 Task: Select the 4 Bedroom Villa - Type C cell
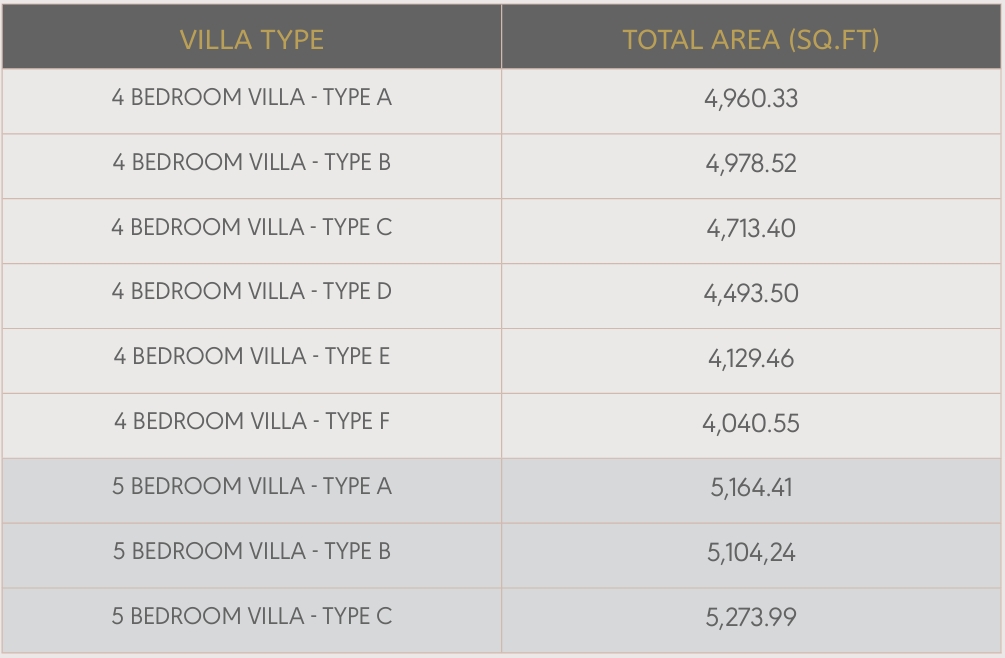pos(252,227)
